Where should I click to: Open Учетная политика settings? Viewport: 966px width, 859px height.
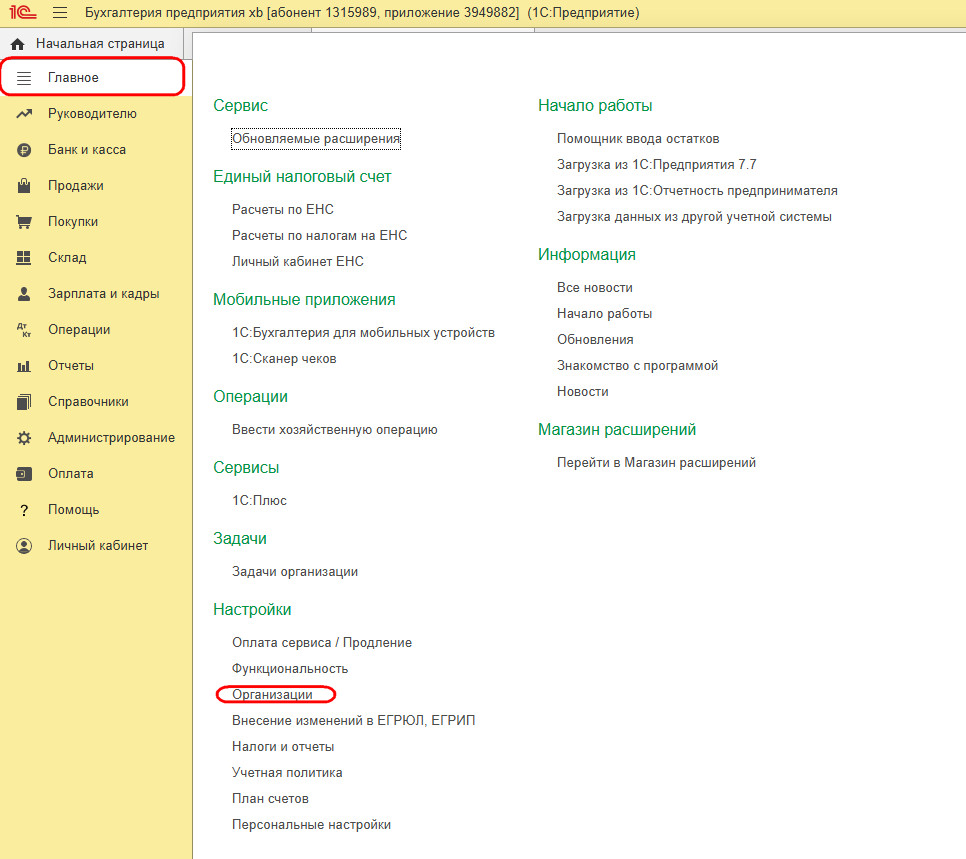(x=287, y=772)
